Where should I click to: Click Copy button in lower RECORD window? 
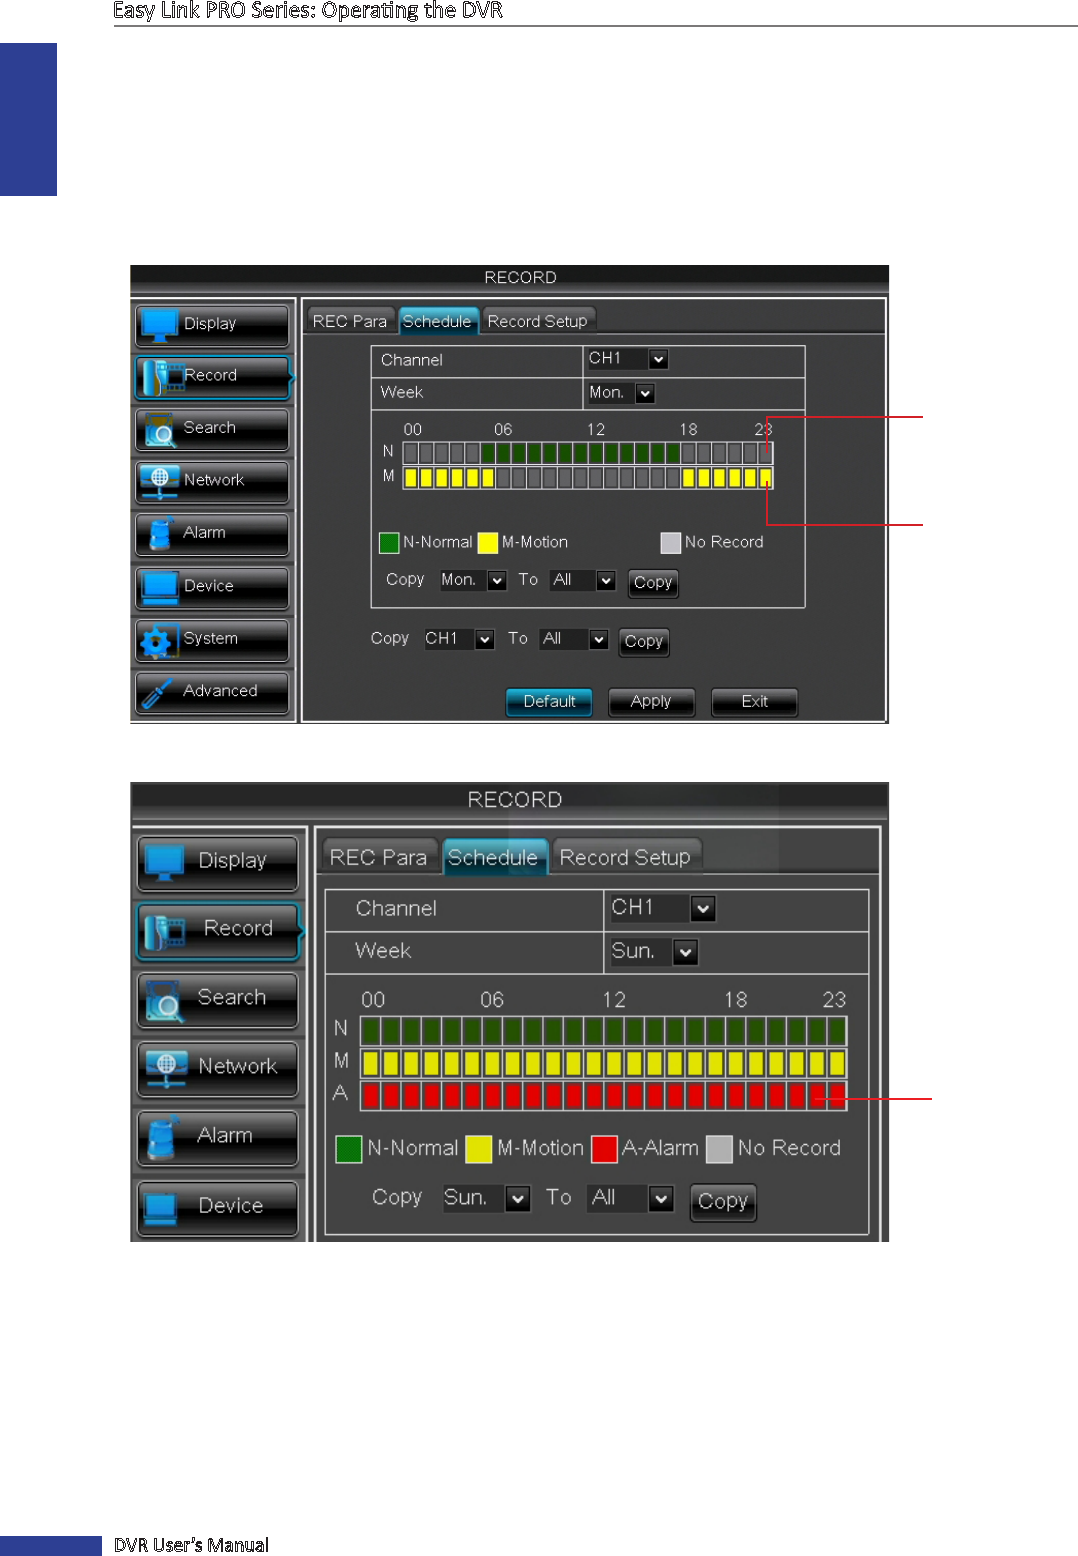723,1202
